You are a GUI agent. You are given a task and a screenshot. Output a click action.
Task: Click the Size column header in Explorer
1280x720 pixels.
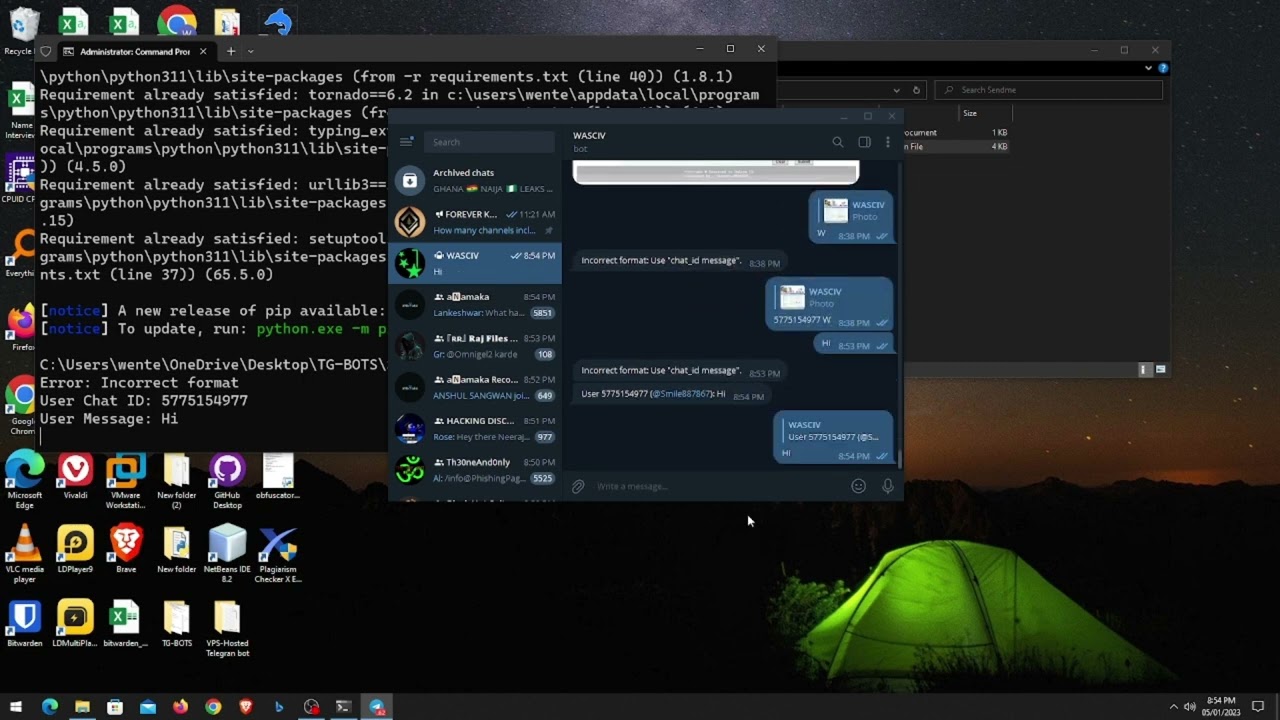969,113
